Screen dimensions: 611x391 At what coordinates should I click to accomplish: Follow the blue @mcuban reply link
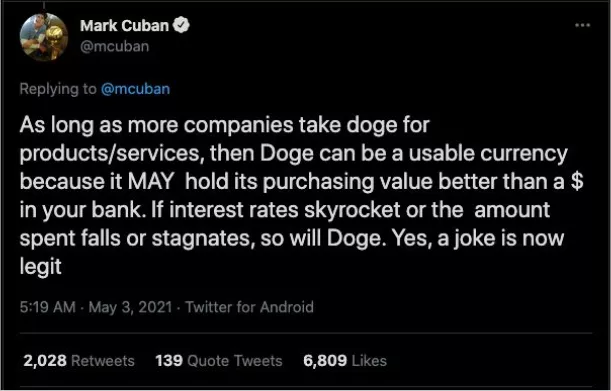point(135,89)
